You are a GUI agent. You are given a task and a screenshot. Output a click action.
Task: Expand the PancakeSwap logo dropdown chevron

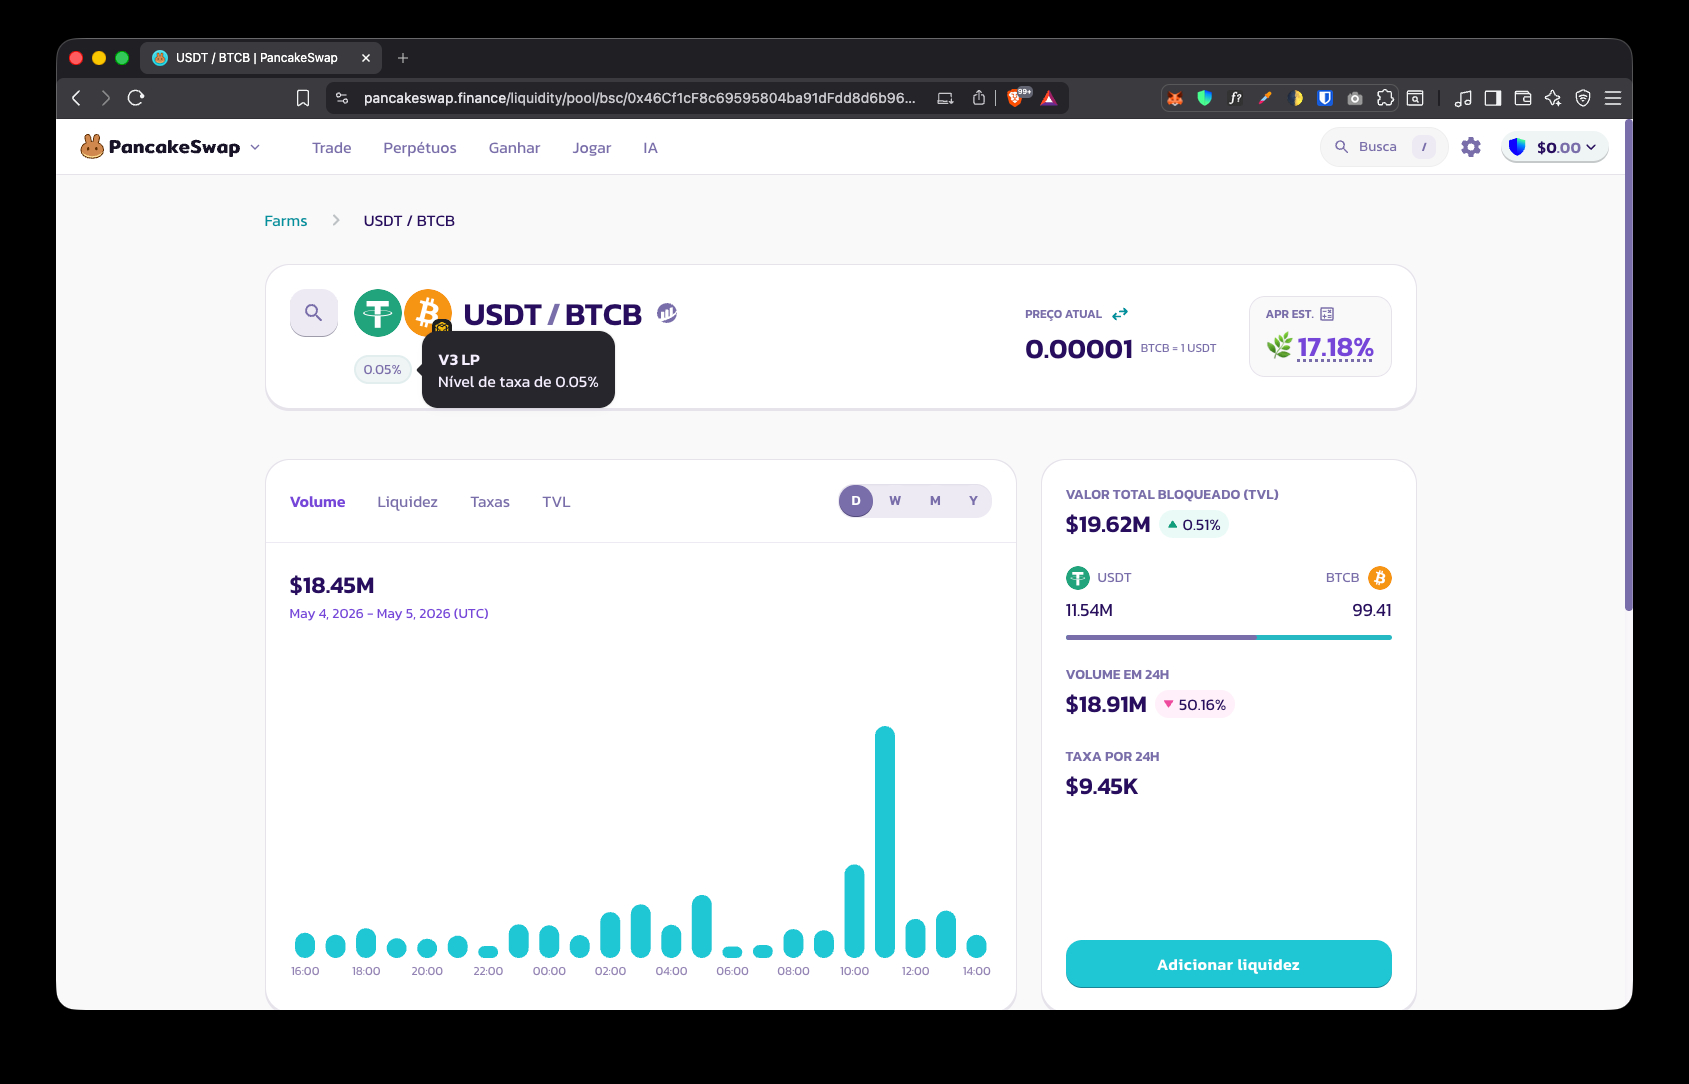pos(255,147)
